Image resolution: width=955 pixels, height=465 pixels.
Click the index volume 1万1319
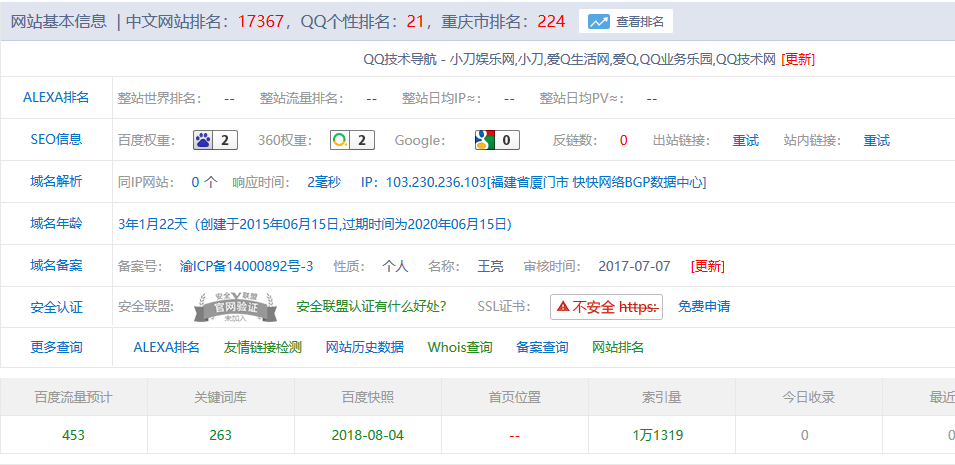(x=658, y=435)
